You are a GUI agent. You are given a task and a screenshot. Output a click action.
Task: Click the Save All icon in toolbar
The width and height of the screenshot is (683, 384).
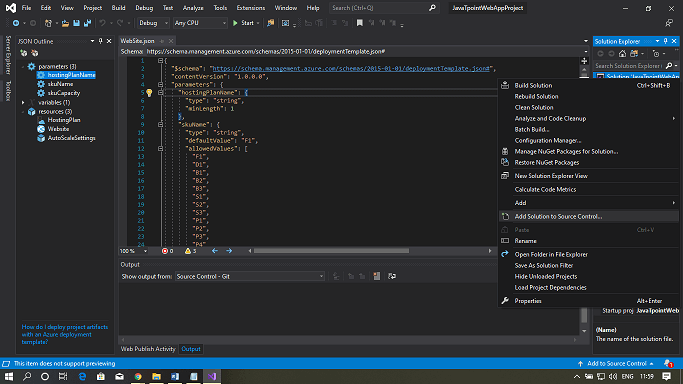(x=88, y=23)
